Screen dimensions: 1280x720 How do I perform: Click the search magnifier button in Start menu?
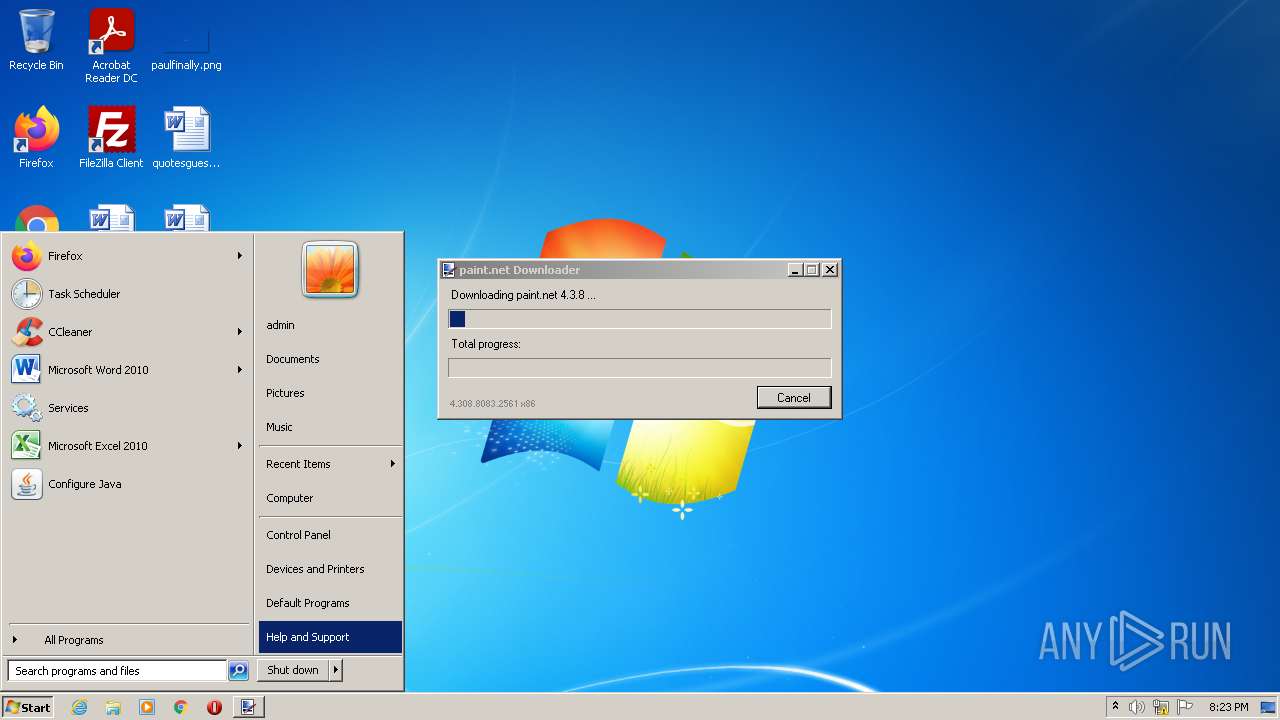[x=238, y=671]
